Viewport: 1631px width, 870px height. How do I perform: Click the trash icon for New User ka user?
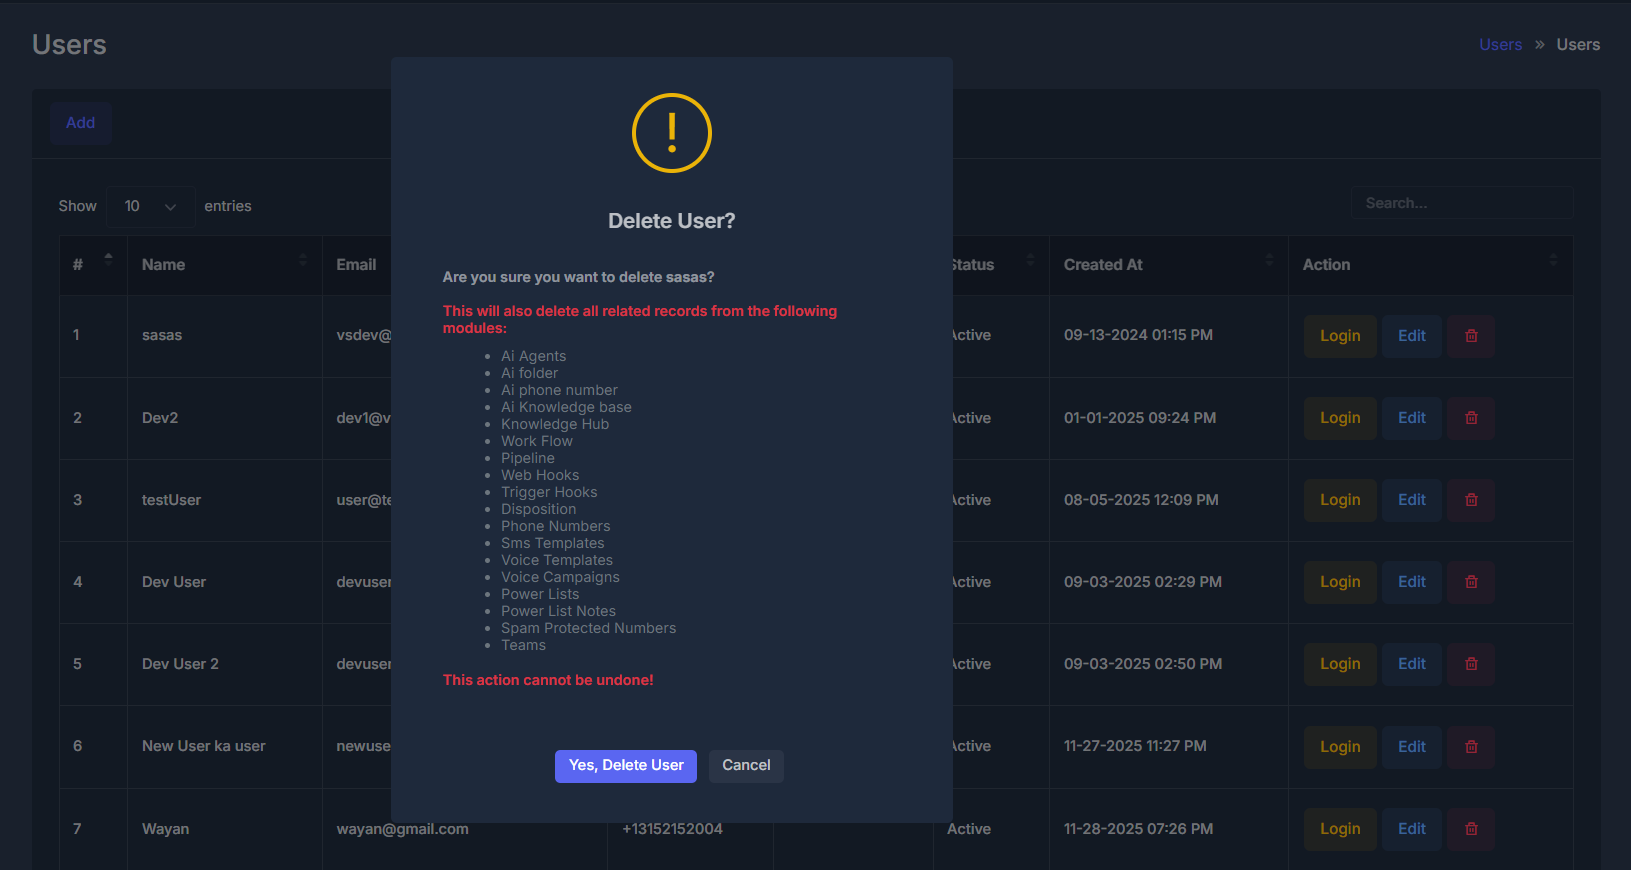[1471, 747]
